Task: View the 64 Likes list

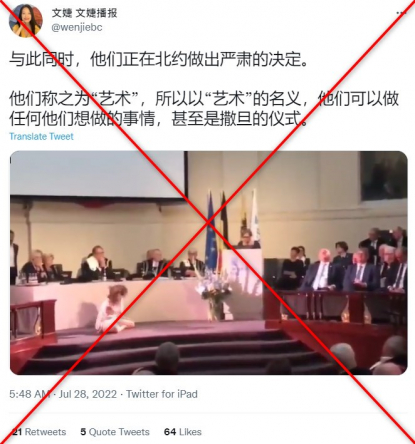Action: 183,432
